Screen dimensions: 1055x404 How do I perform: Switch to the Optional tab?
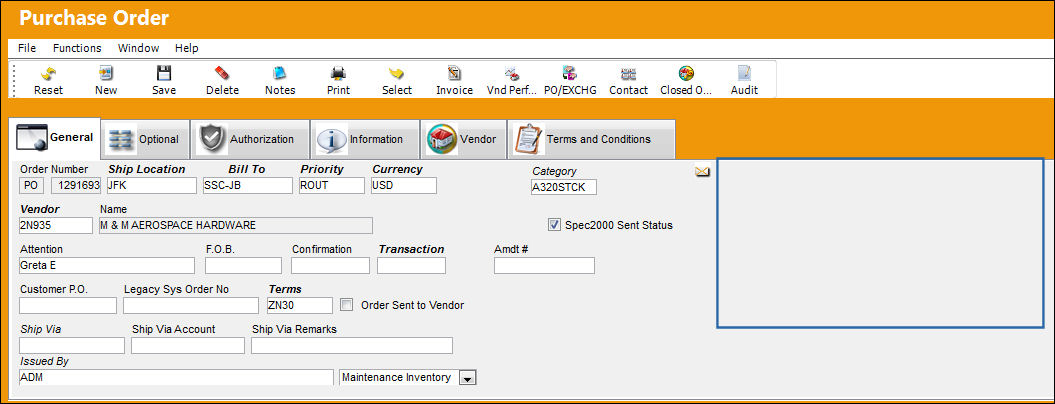pyautogui.click(x=145, y=139)
